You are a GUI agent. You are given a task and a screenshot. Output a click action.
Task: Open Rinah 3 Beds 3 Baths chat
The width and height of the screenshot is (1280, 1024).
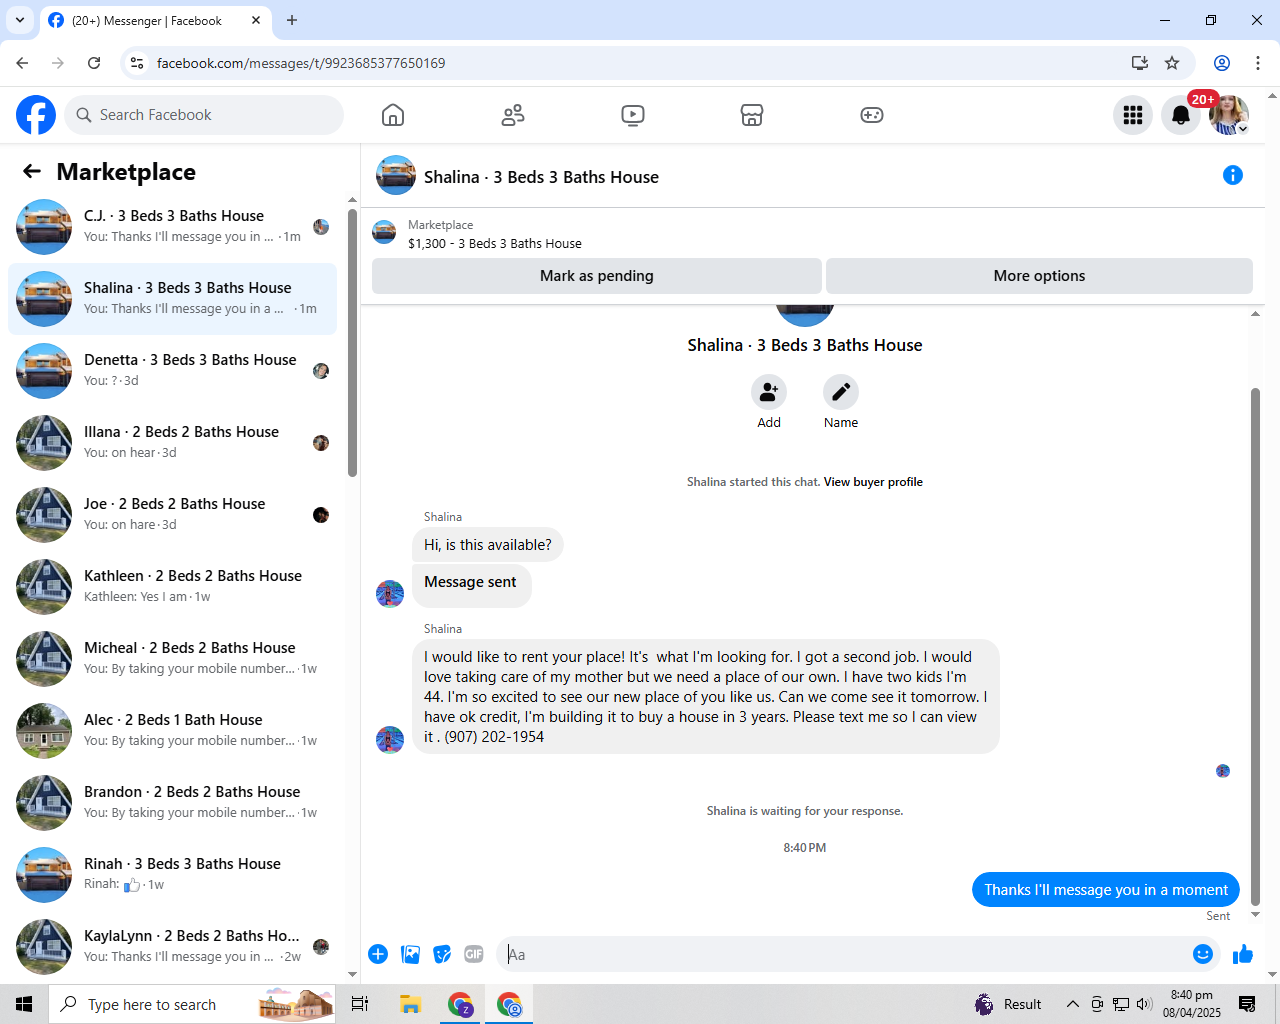(x=172, y=875)
